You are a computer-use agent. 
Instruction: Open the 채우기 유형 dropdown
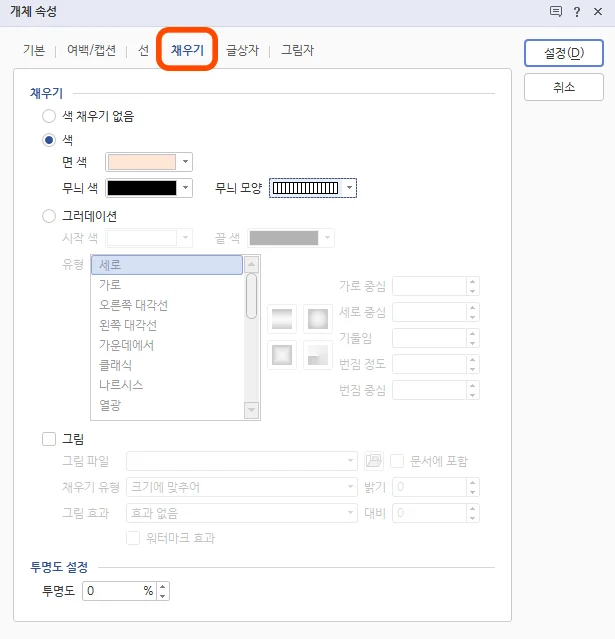(242, 487)
